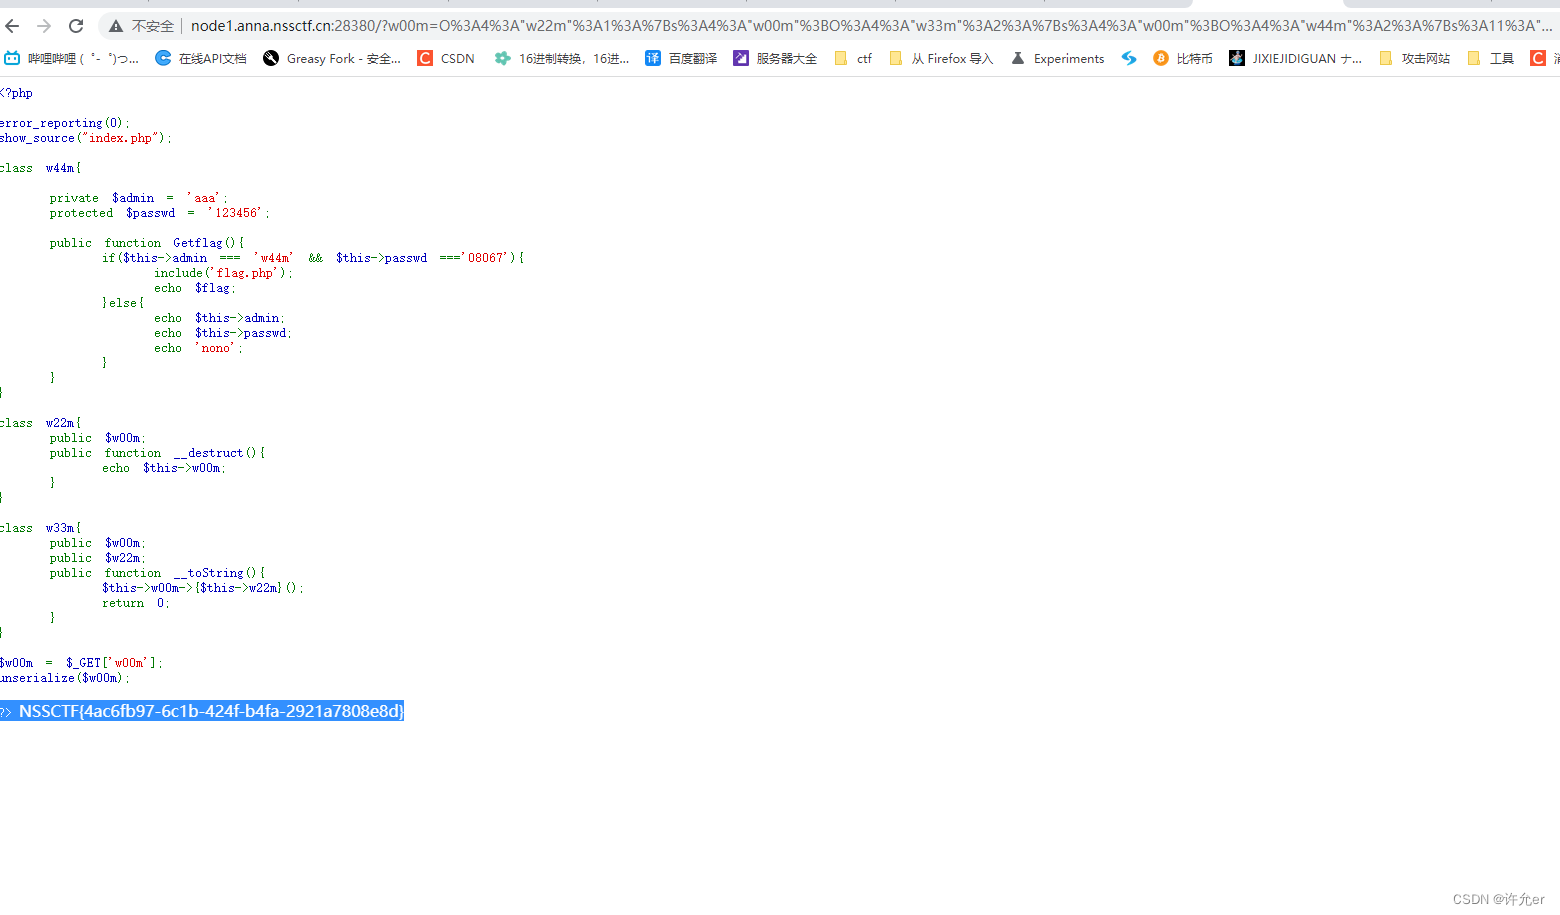Click the 'protected $passwd' line
The height and width of the screenshot is (915, 1560).
coord(160,213)
